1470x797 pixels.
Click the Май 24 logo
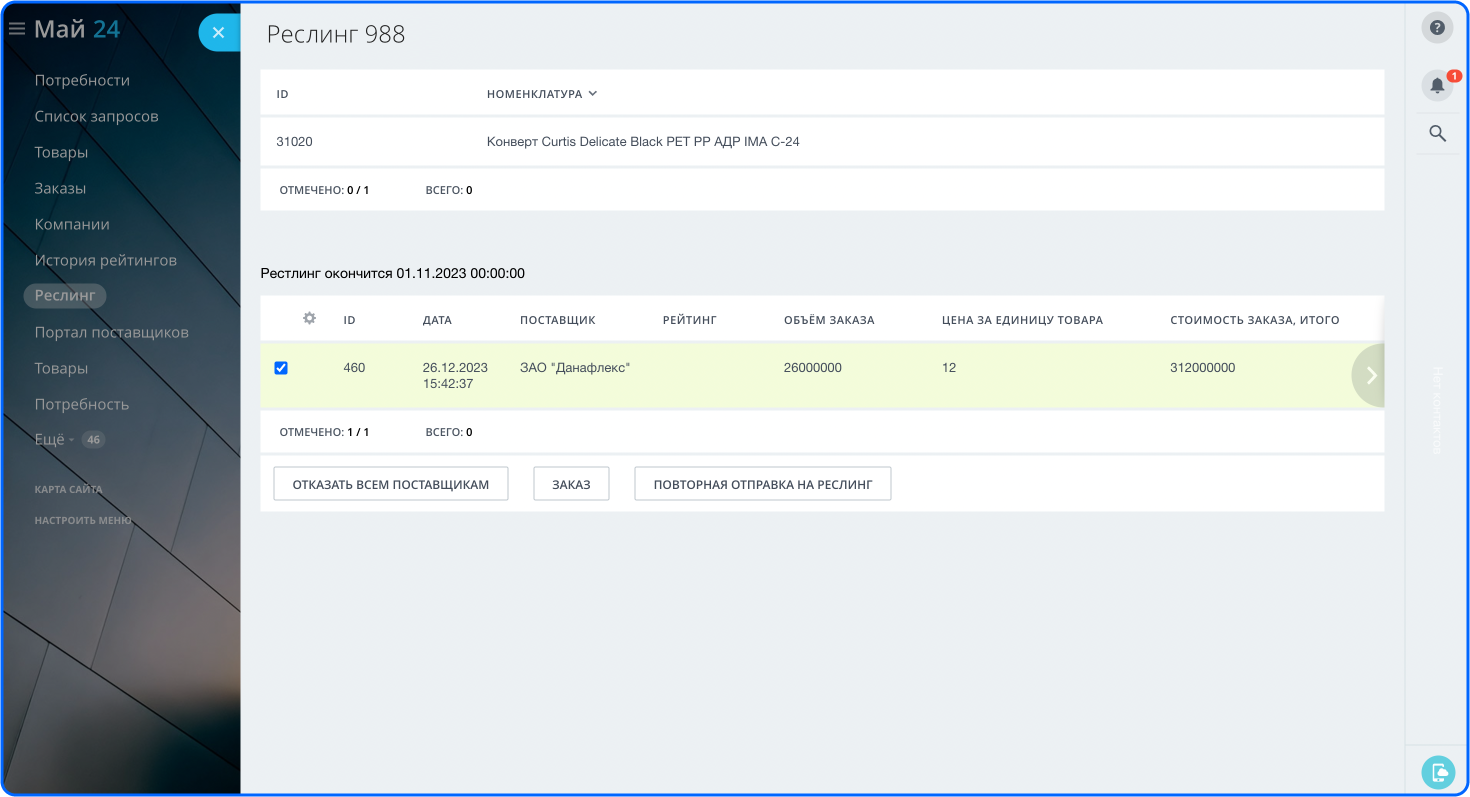(x=77, y=29)
